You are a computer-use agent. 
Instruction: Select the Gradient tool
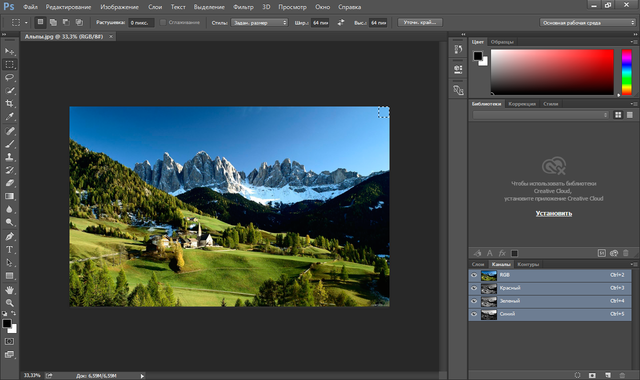[9, 196]
